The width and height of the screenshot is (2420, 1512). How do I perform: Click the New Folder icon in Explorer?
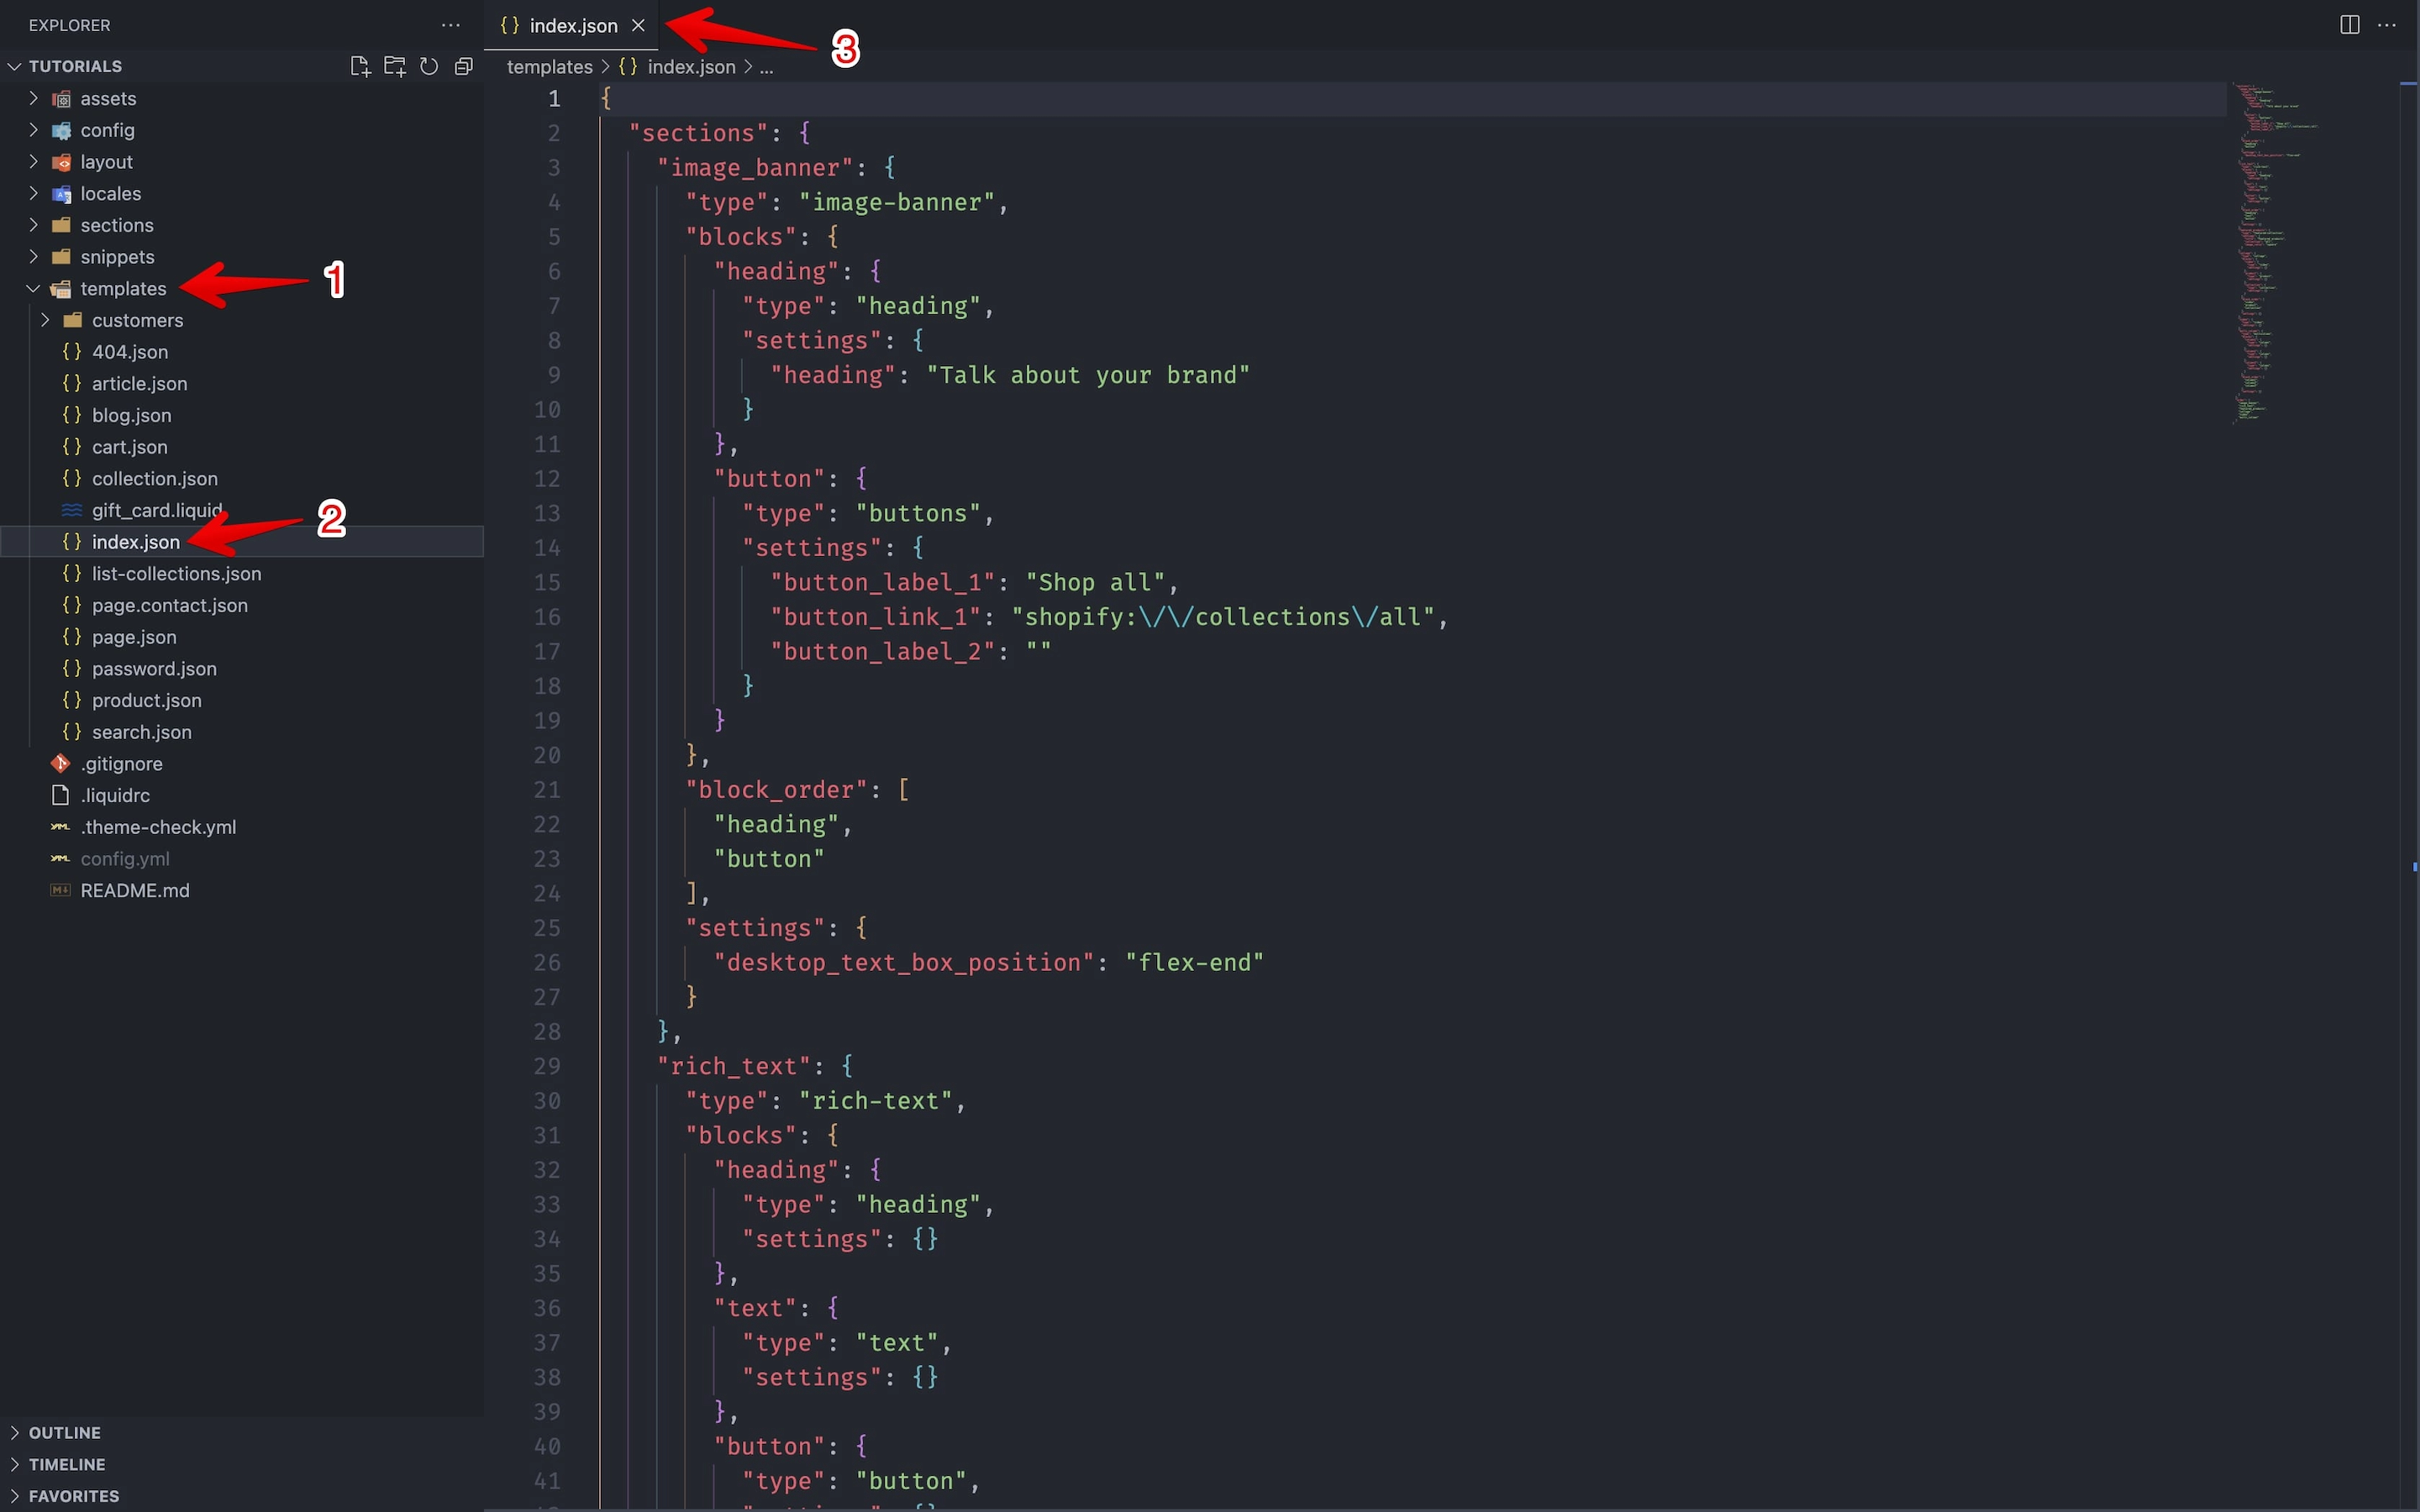pyautogui.click(x=395, y=66)
